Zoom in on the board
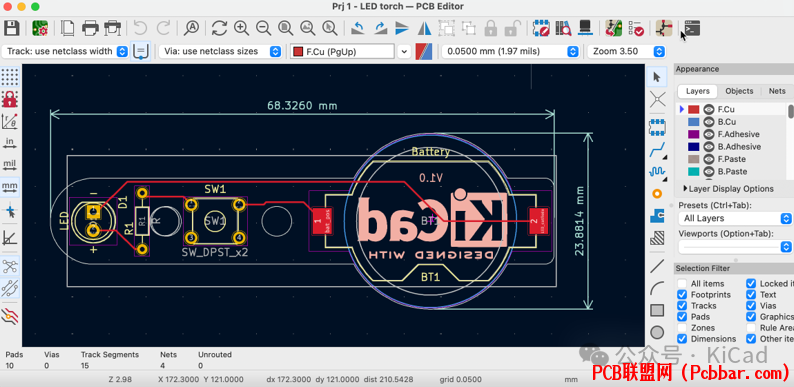 (x=241, y=28)
